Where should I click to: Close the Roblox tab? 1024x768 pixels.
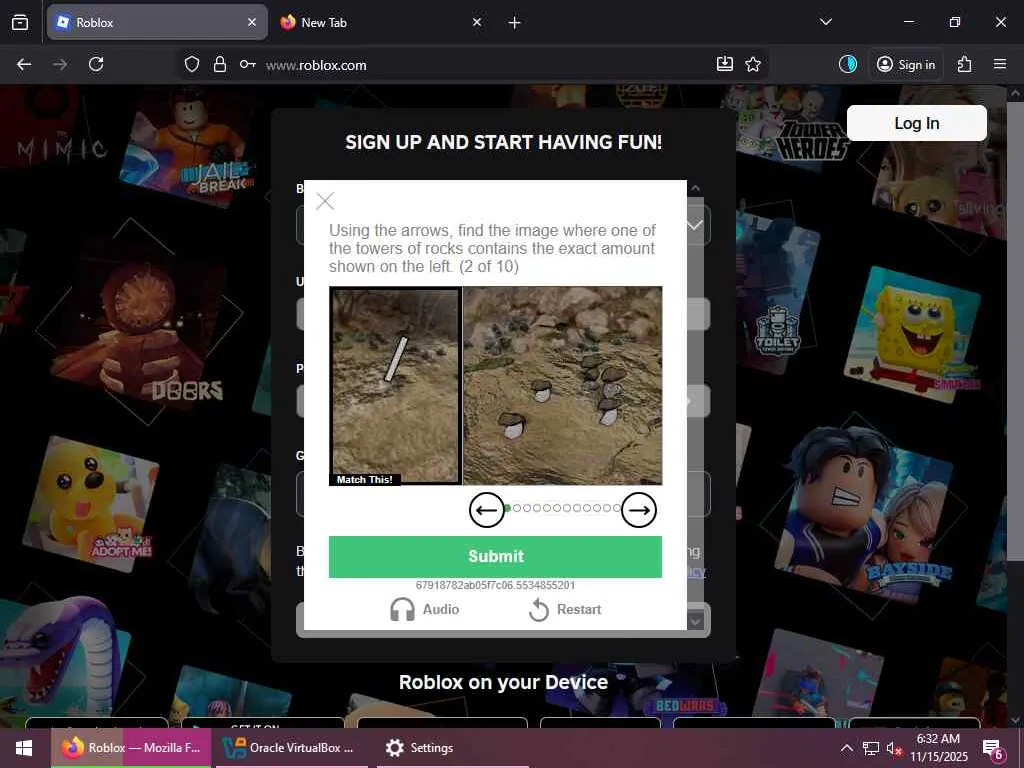coord(252,22)
